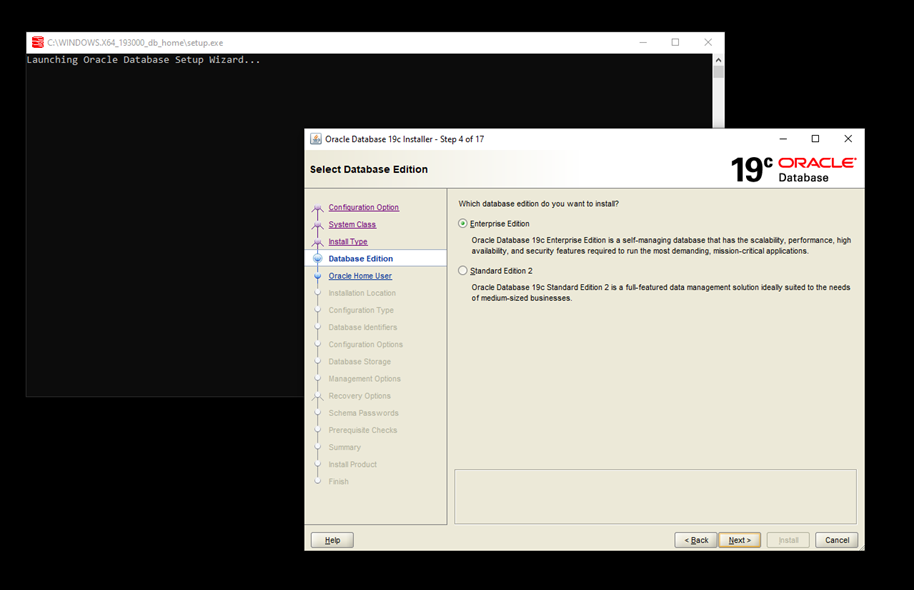Image resolution: width=914 pixels, height=590 pixels.
Task: Click the Database Storage step label
Action: [x=360, y=362]
